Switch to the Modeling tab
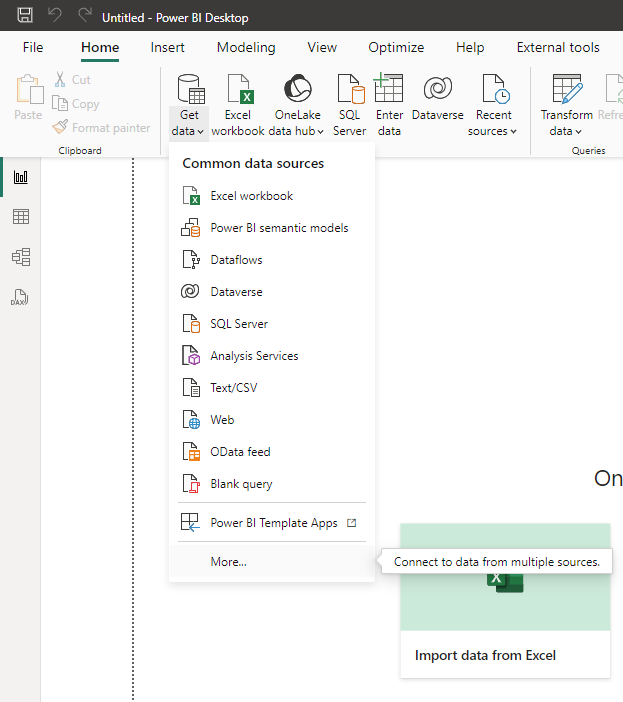623x702 pixels. [x=246, y=47]
